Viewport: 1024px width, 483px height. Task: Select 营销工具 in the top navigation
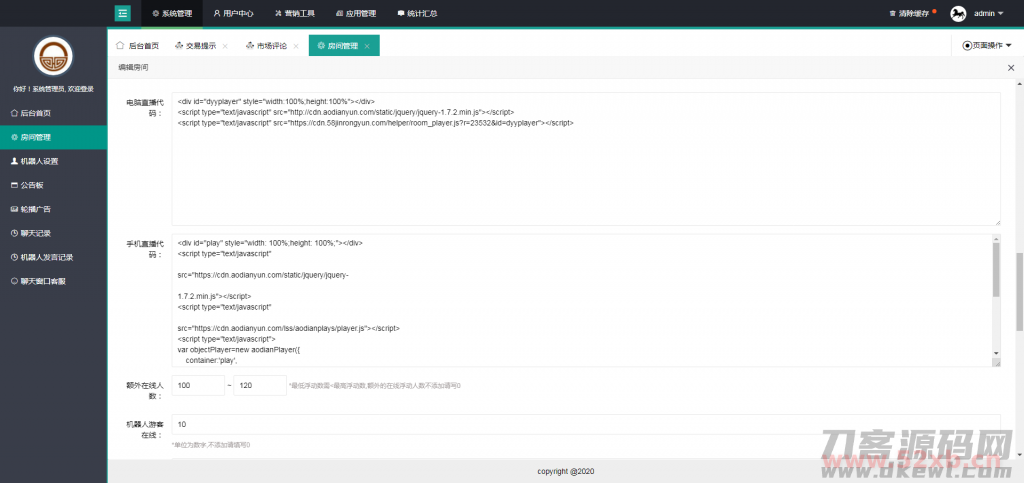296,14
